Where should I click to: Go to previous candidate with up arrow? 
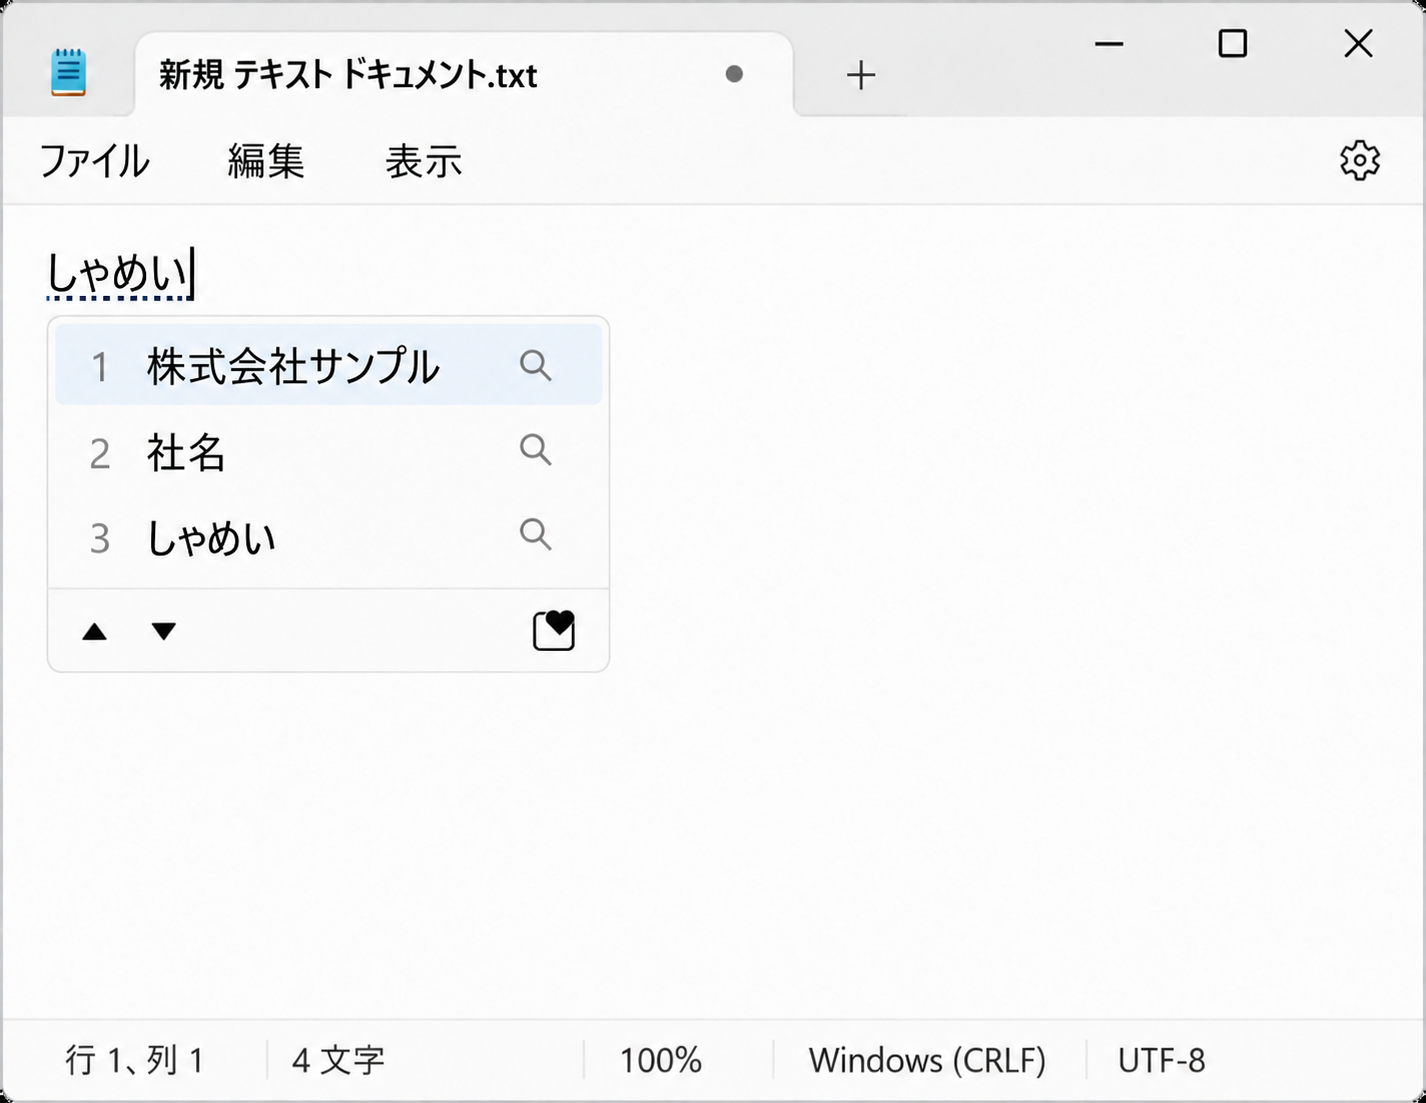[x=94, y=631]
